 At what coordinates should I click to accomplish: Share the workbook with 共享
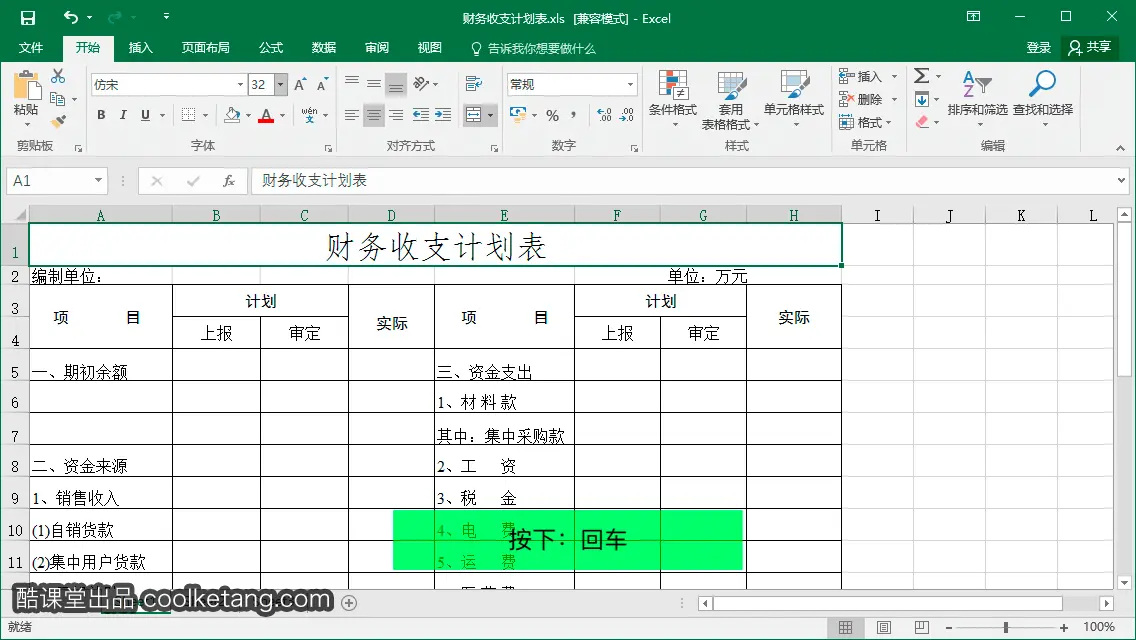1090,48
